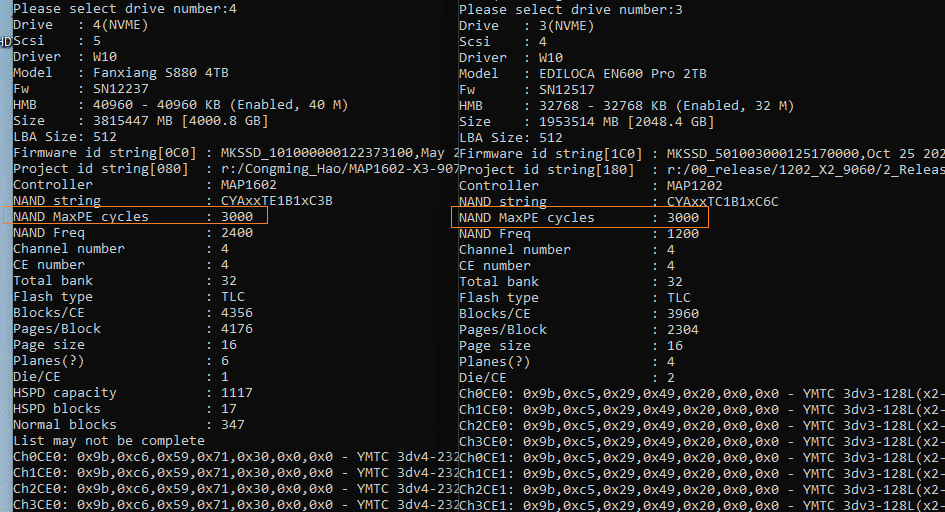Click right pane 'Die/CE : 2' line

click(x=567, y=378)
